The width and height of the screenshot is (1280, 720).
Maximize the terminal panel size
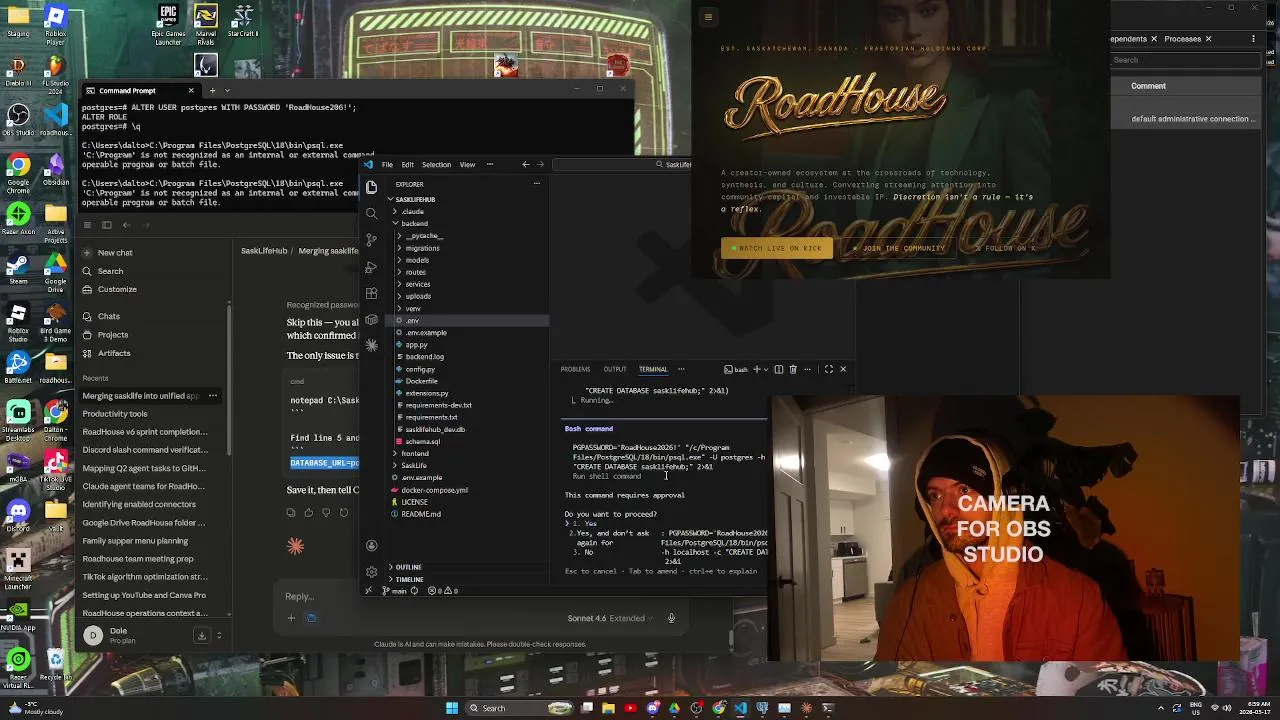[828, 369]
